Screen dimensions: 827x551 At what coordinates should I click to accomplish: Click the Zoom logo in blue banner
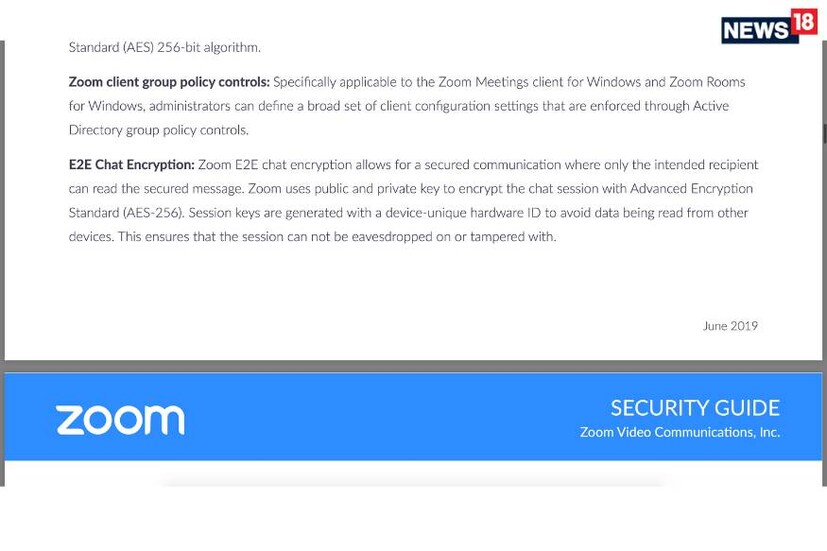[x=120, y=420]
